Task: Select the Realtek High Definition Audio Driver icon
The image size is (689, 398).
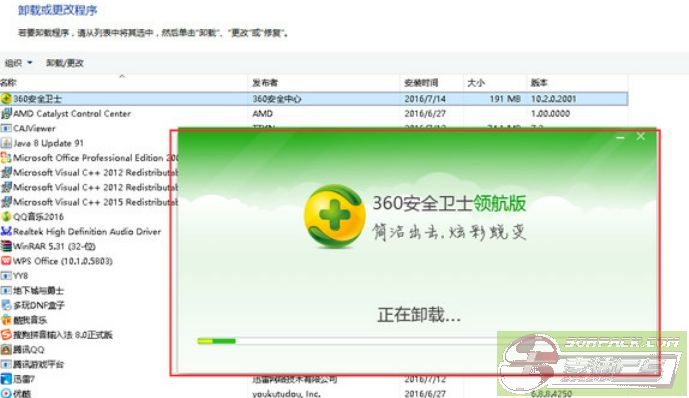Action: pos(6,232)
